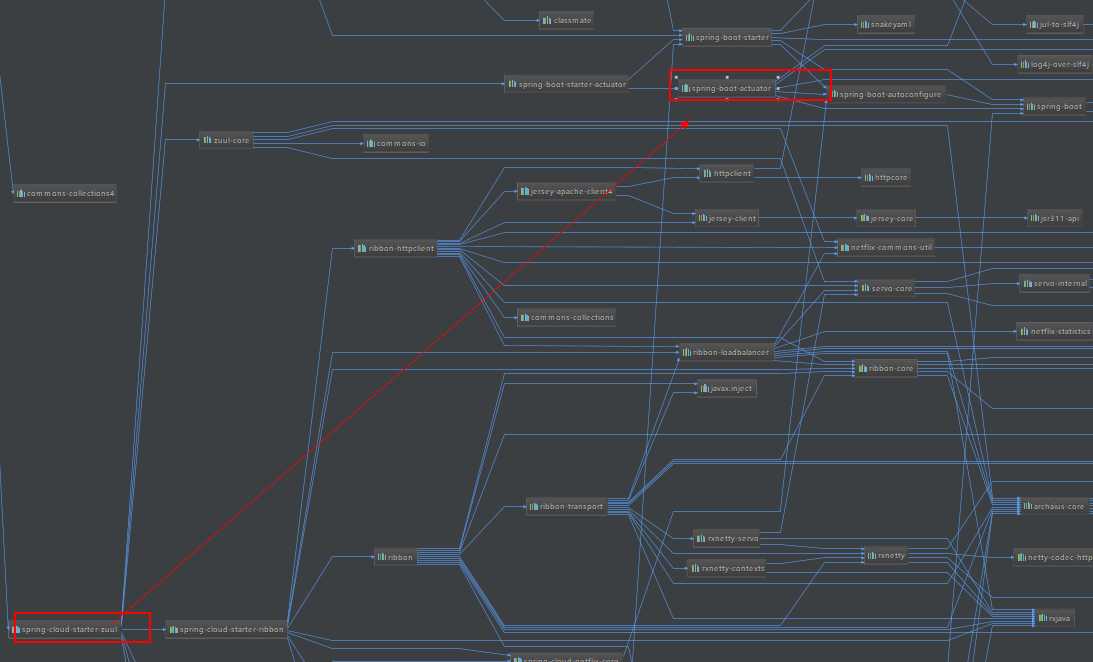Click the rxnetty-servo library icon
The width and height of the screenshot is (1093, 662).
(701, 538)
